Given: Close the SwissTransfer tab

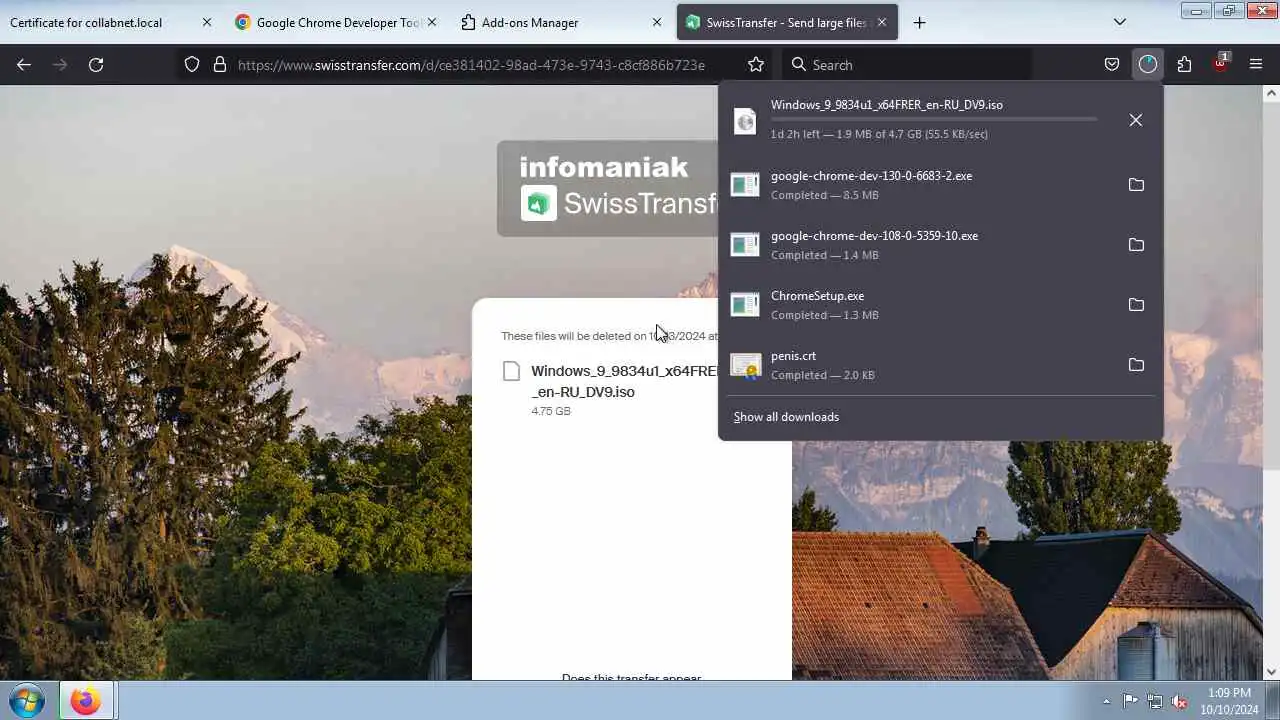Looking at the screenshot, I should 882,22.
